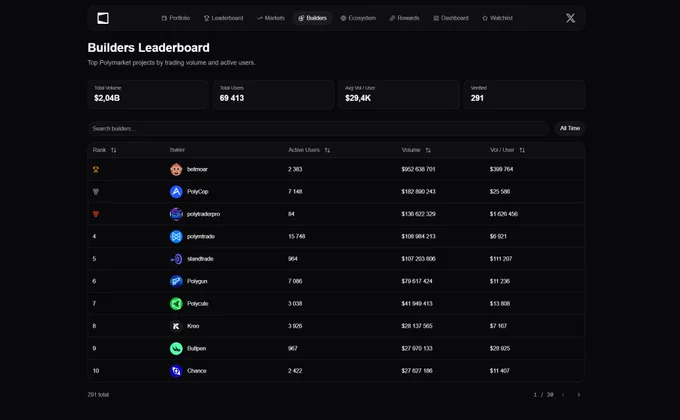
Task: Open the PolyCop builder name
Action: 198,192
